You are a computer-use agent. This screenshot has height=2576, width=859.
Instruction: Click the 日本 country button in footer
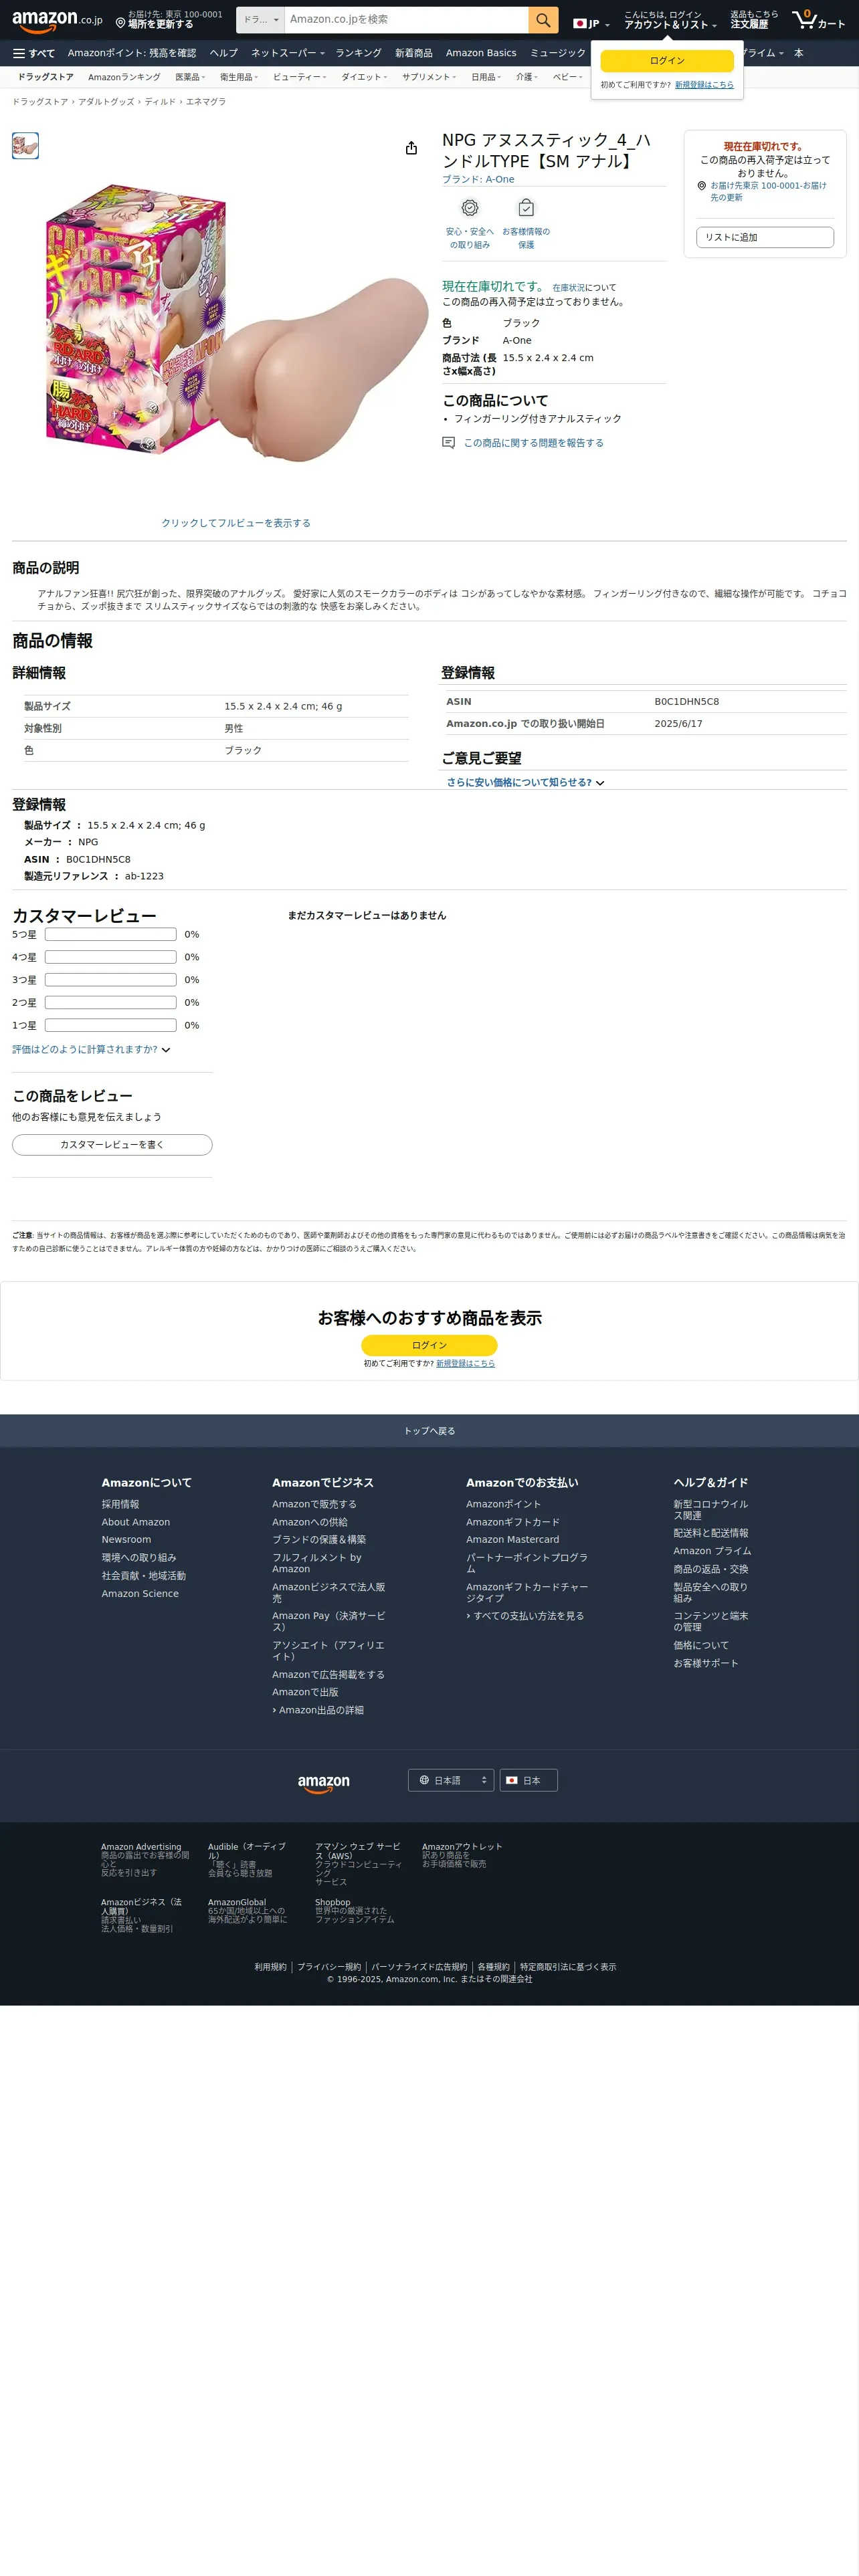point(528,1780)
